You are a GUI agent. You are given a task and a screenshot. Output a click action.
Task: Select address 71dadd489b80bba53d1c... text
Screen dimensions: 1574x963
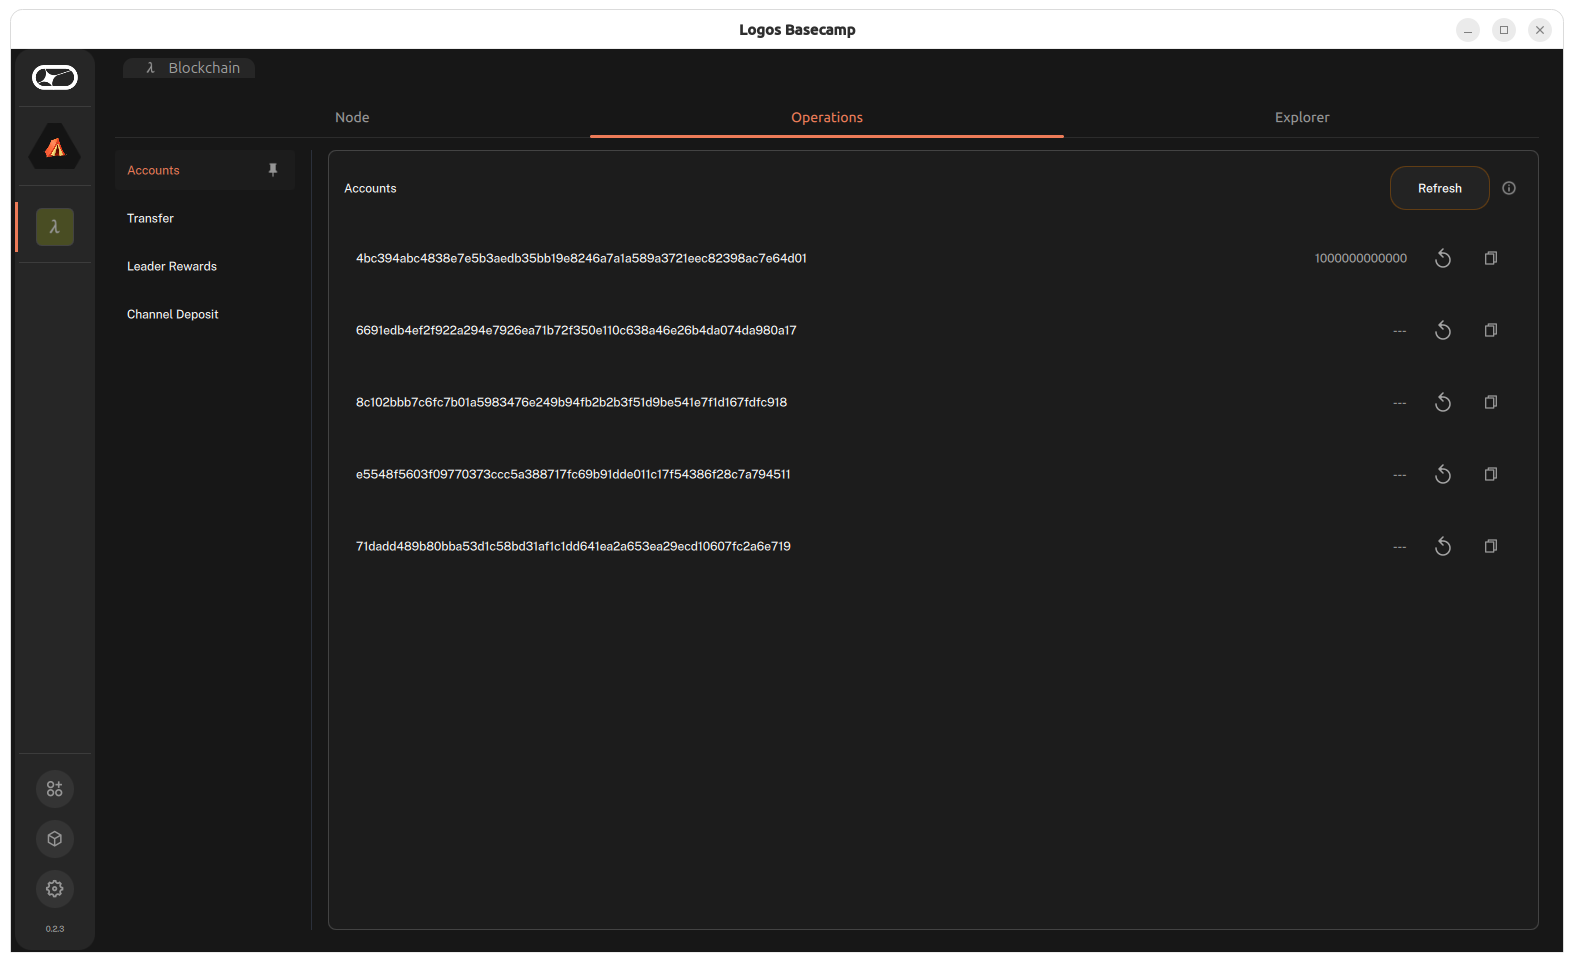tap(573, 546)
